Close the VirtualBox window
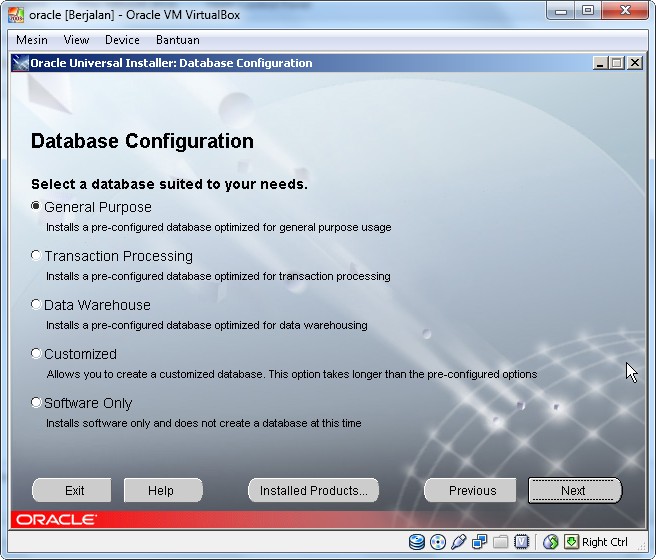 (x=625, y=11)
